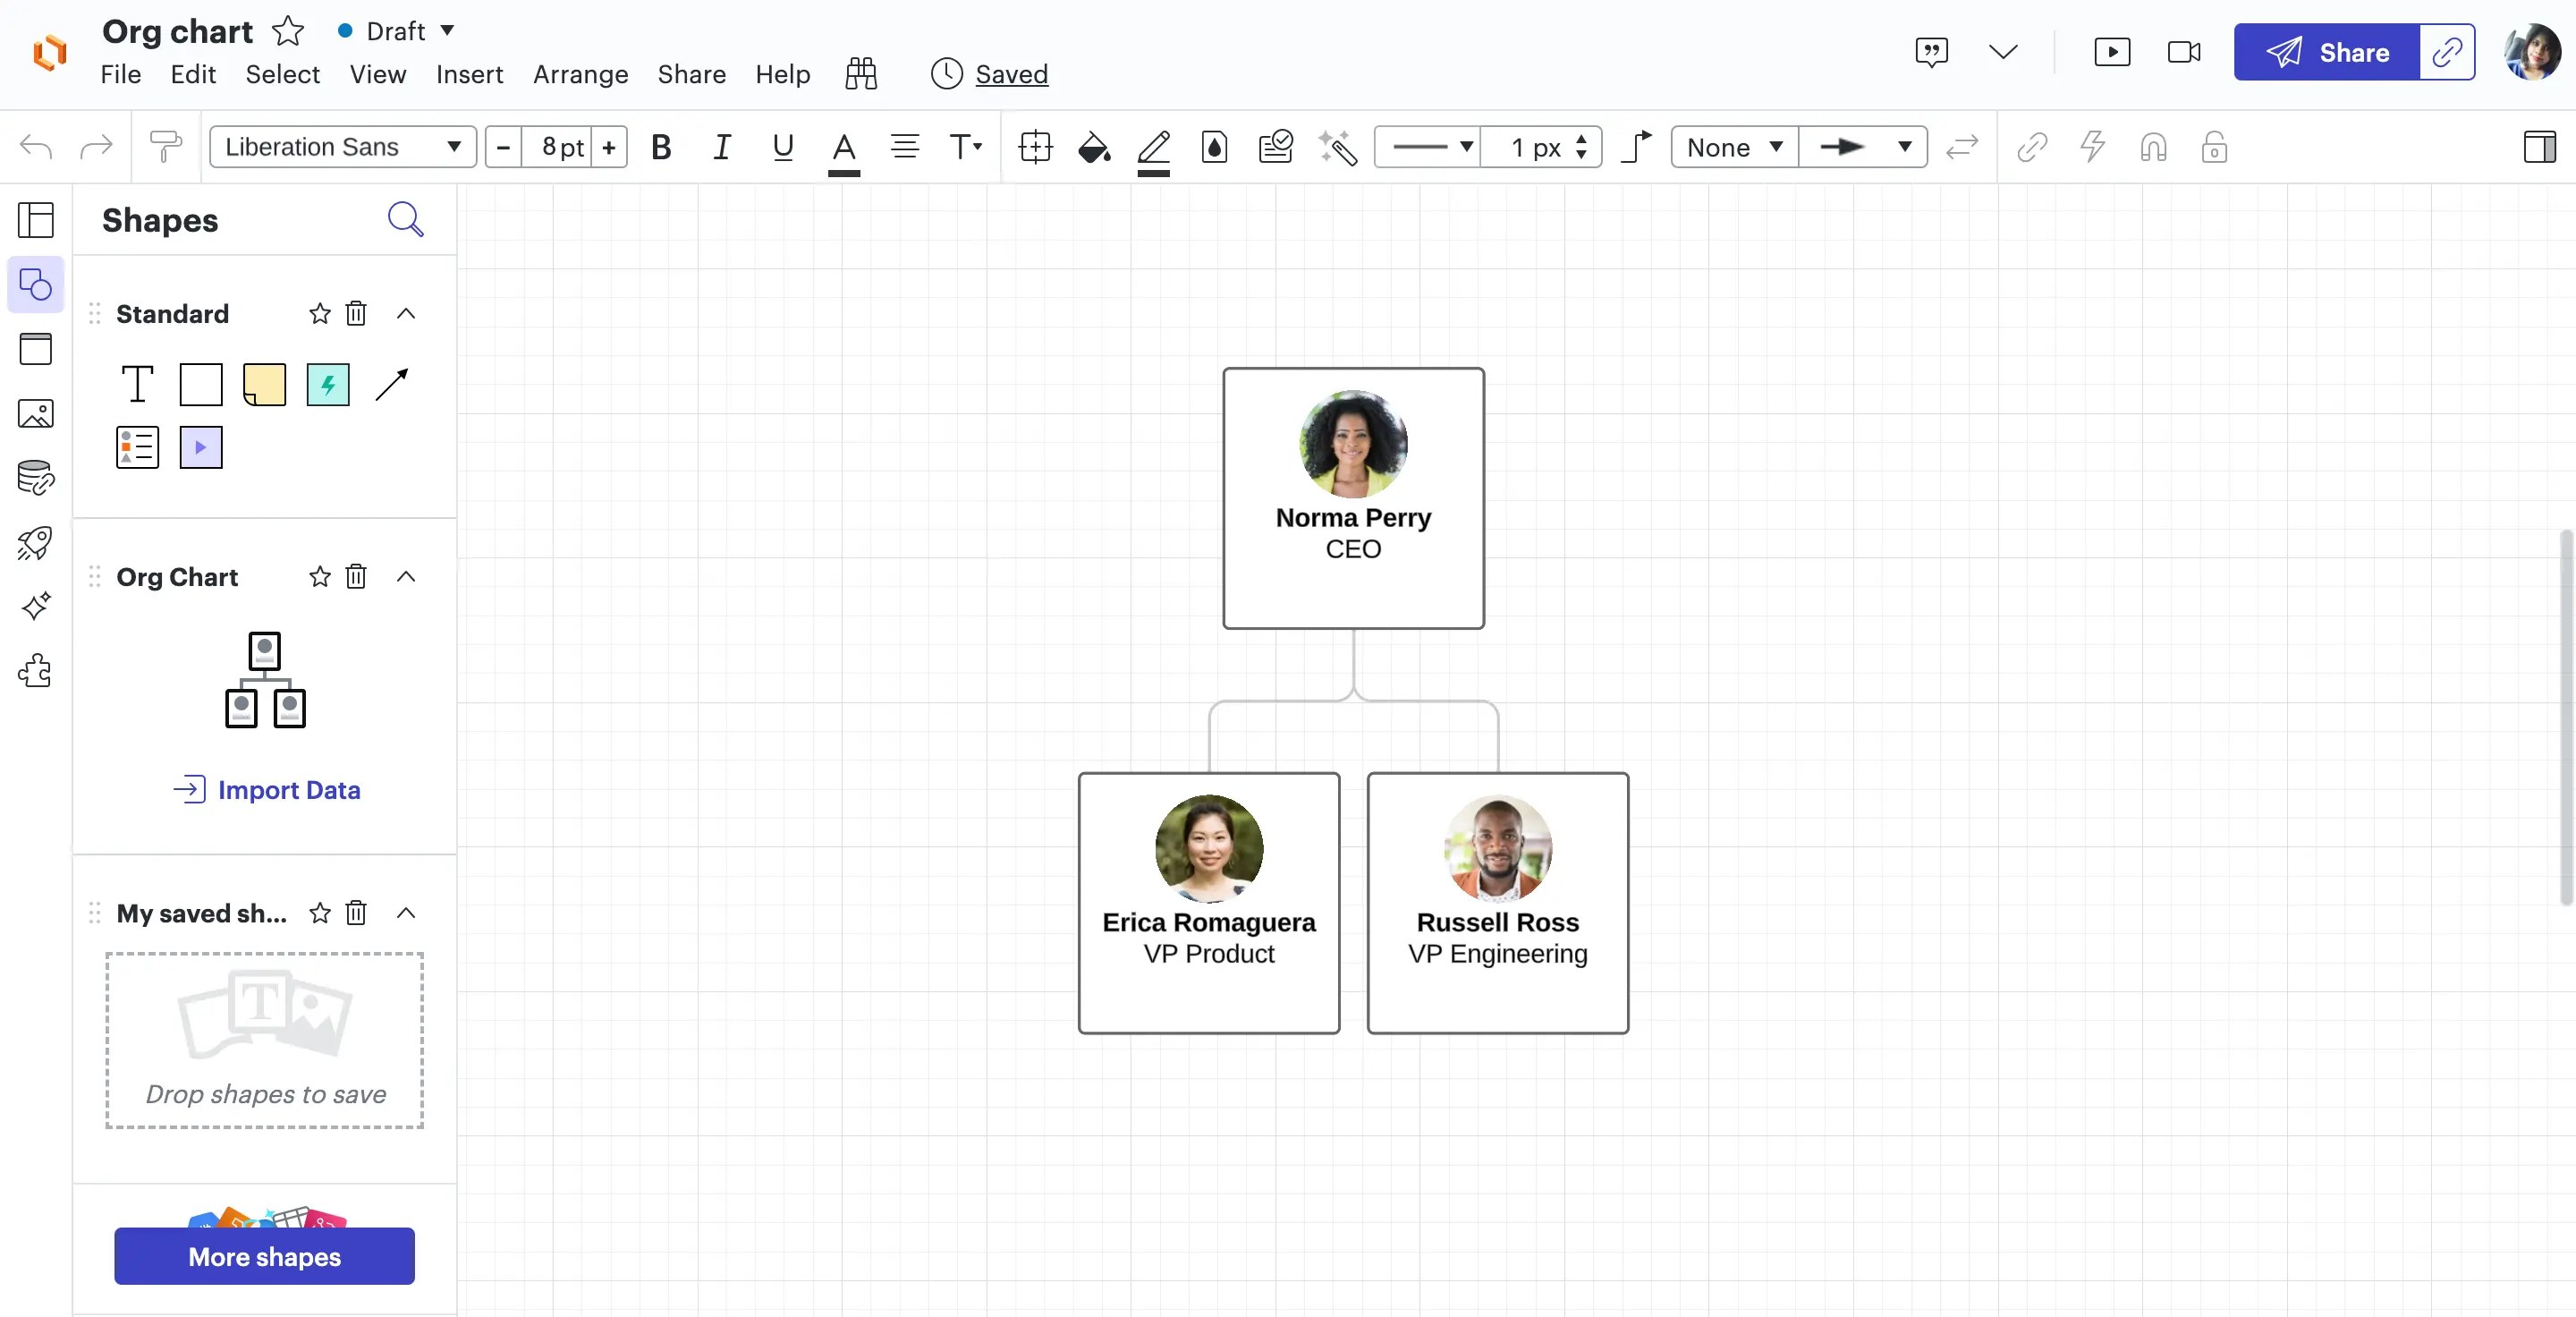The width and height of the screenshot is (2576, 1317).
Task: Click the format painter roller icon
Action: [165, 147]
